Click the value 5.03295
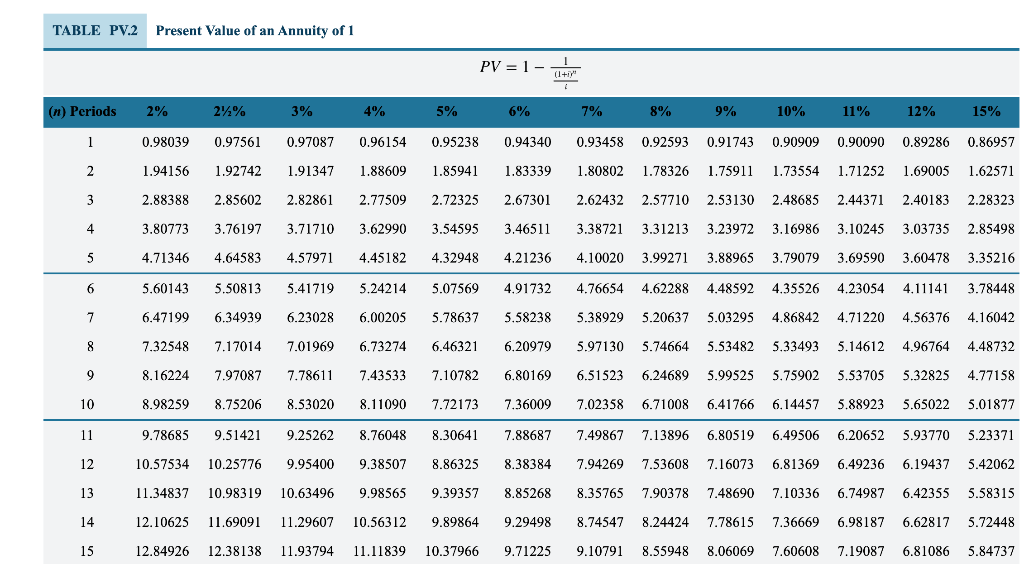Screen dimensions: 1024x564 [730, 318]
